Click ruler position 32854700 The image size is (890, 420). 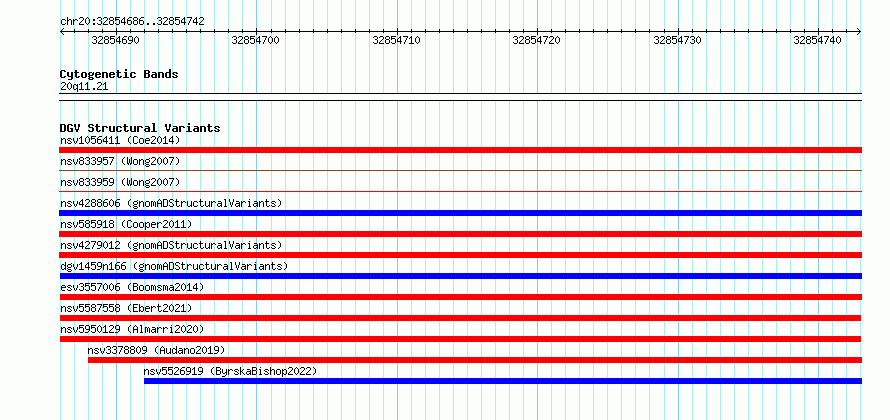255,40
